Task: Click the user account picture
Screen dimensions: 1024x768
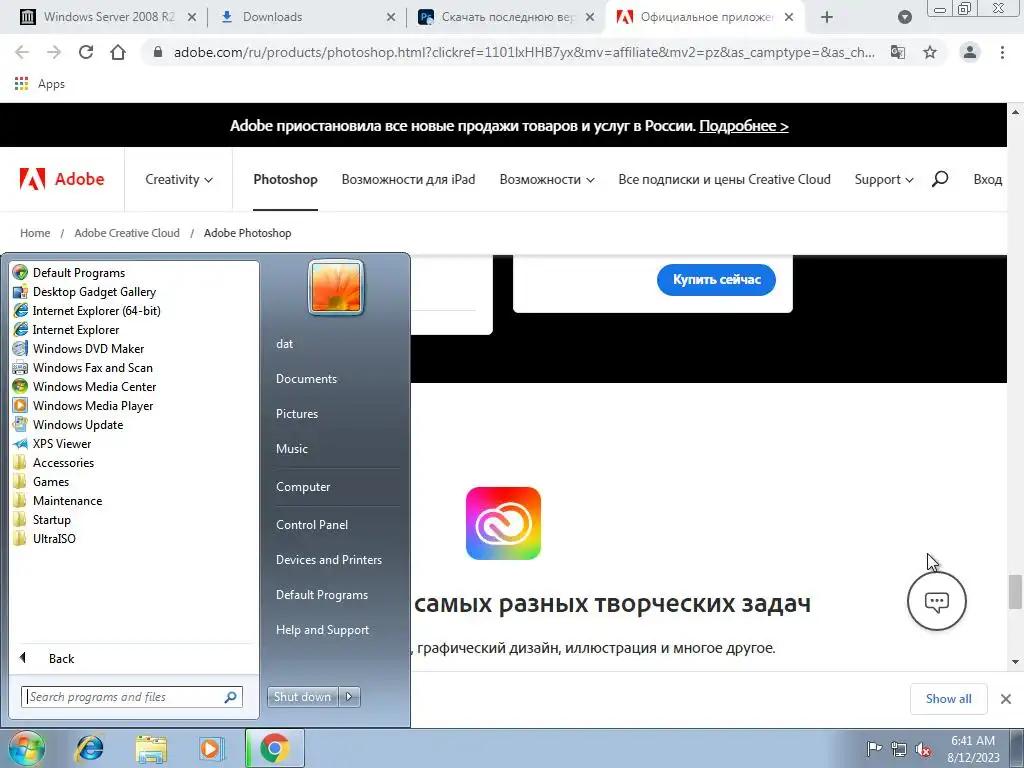Action: 336,287
